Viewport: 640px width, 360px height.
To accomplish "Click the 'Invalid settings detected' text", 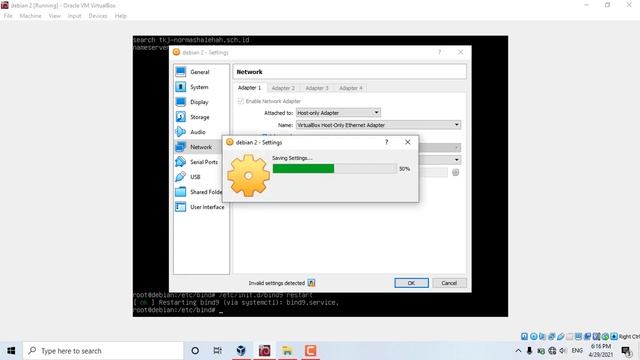I will coord(277,283).
